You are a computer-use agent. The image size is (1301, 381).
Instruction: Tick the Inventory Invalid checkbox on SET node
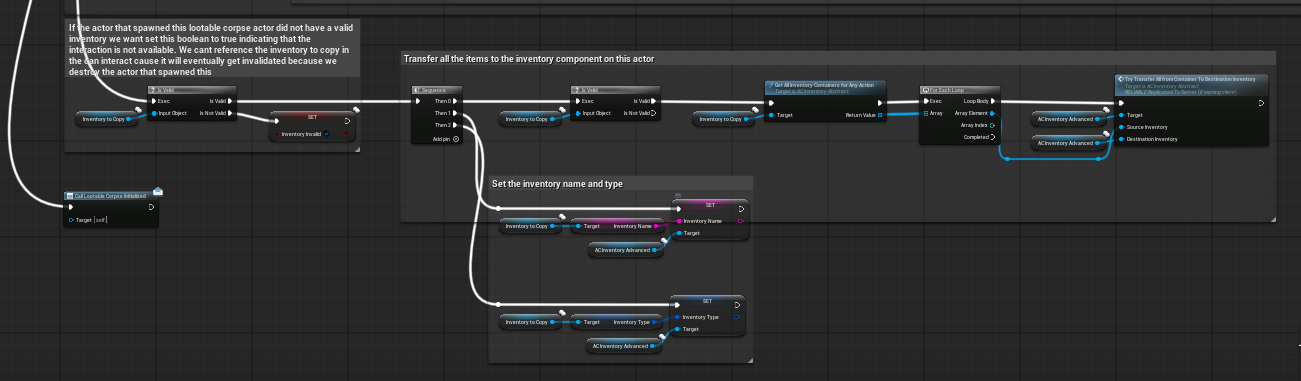coord(327,133)
